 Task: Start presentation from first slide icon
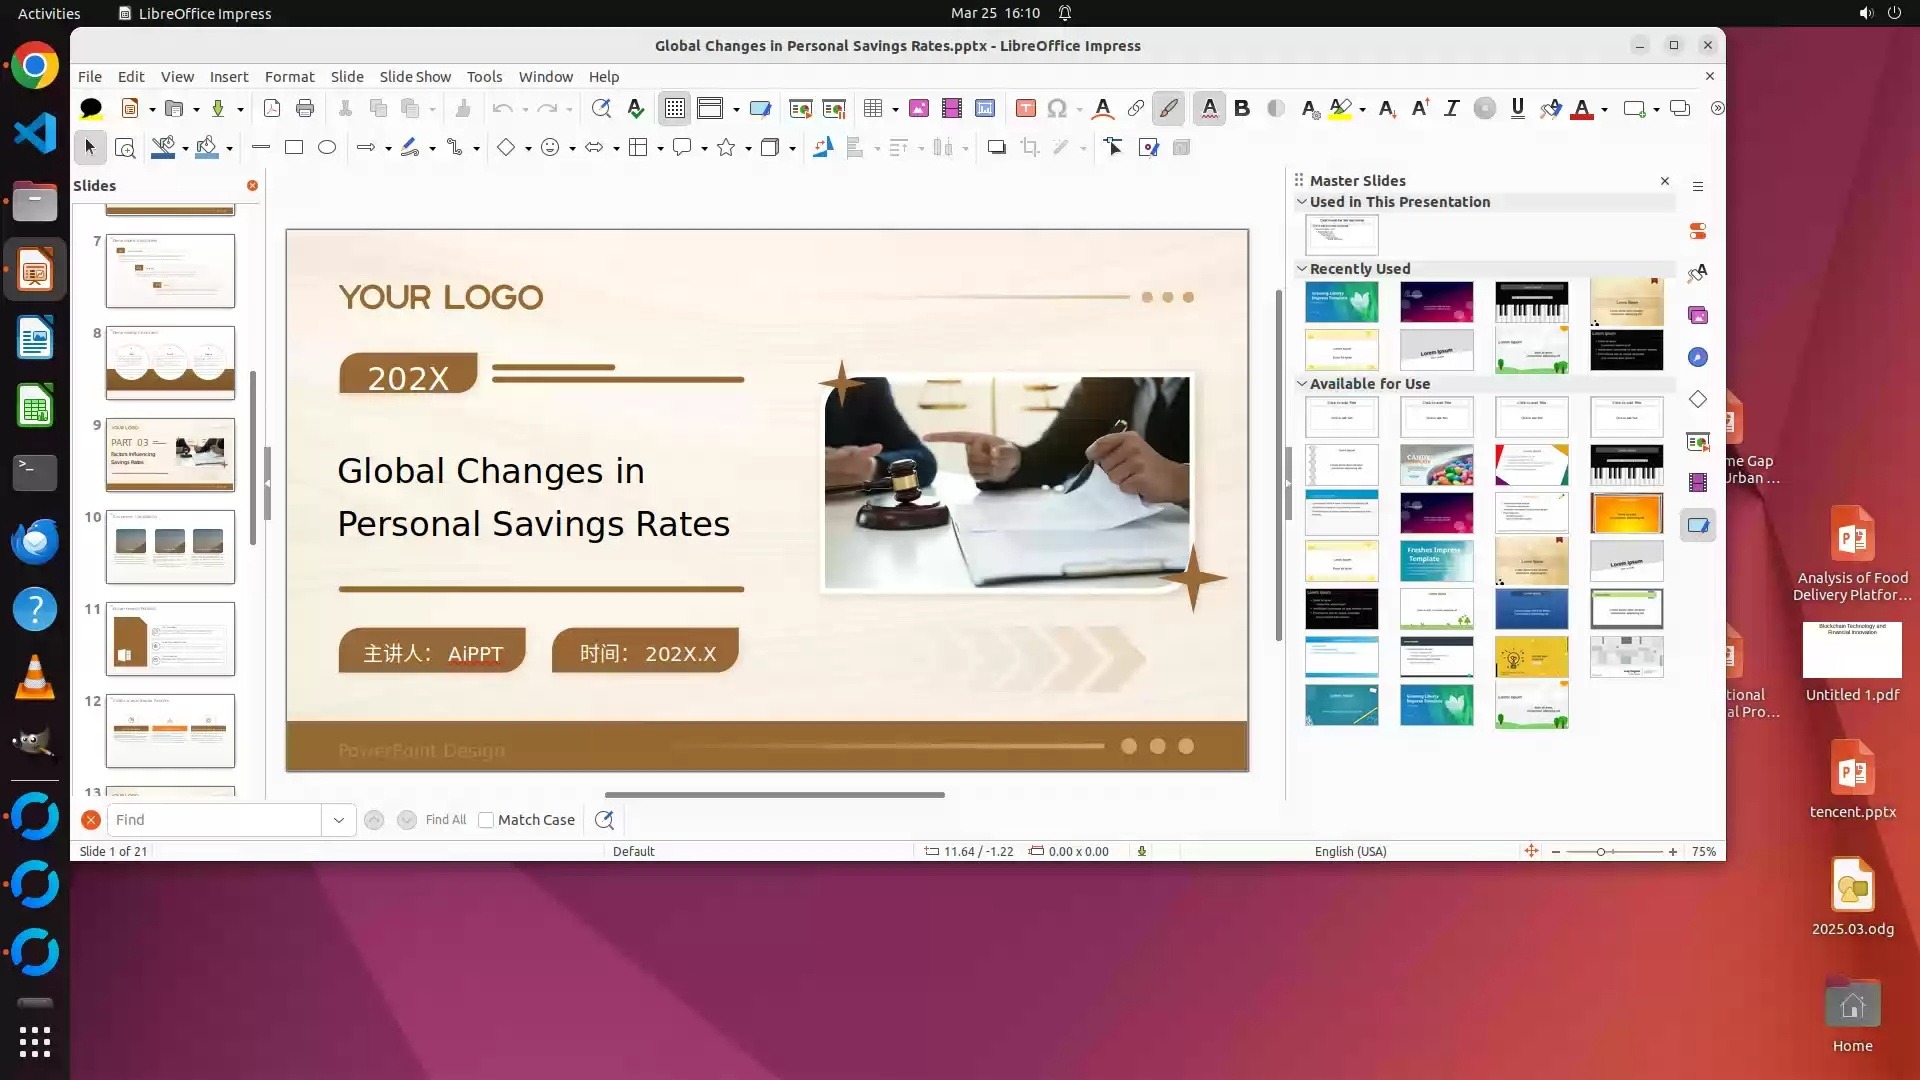click(800, 108)
